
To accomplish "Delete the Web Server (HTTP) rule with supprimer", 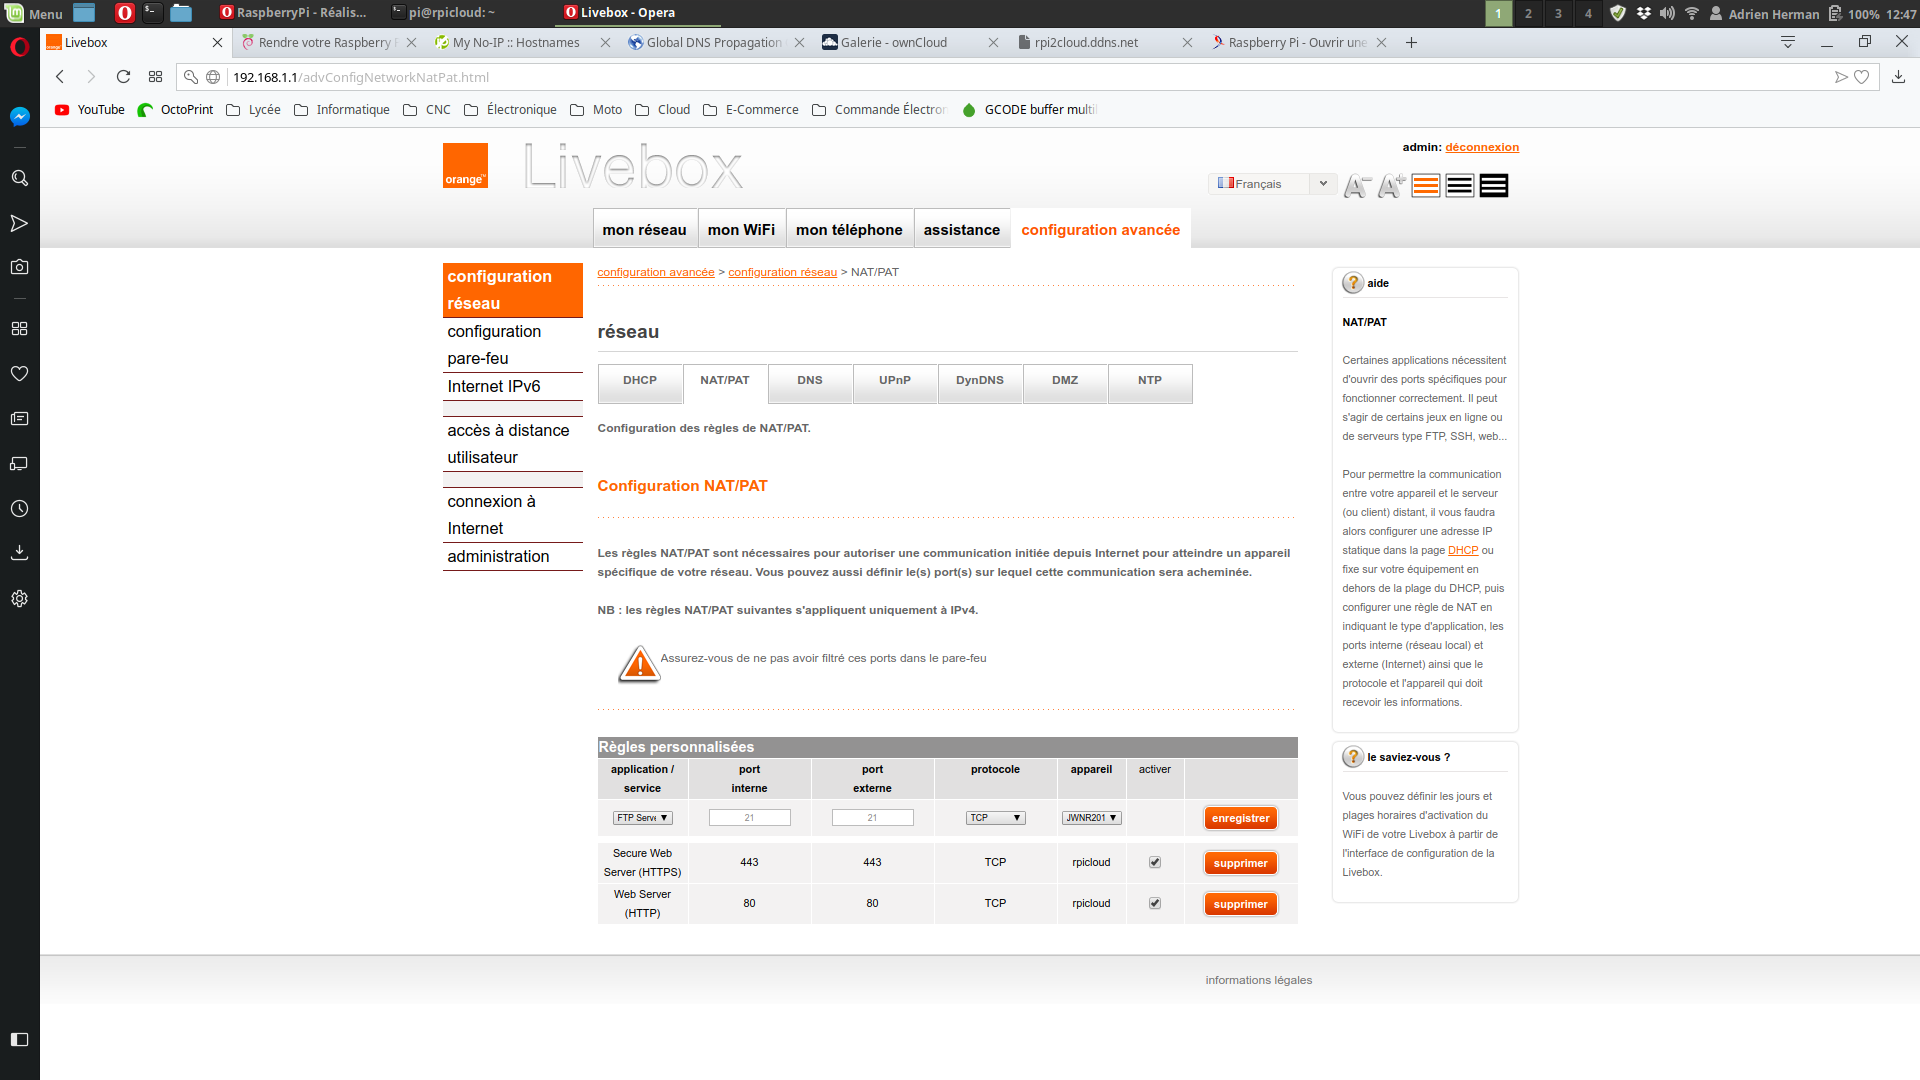I will [x=1240, y=904].
